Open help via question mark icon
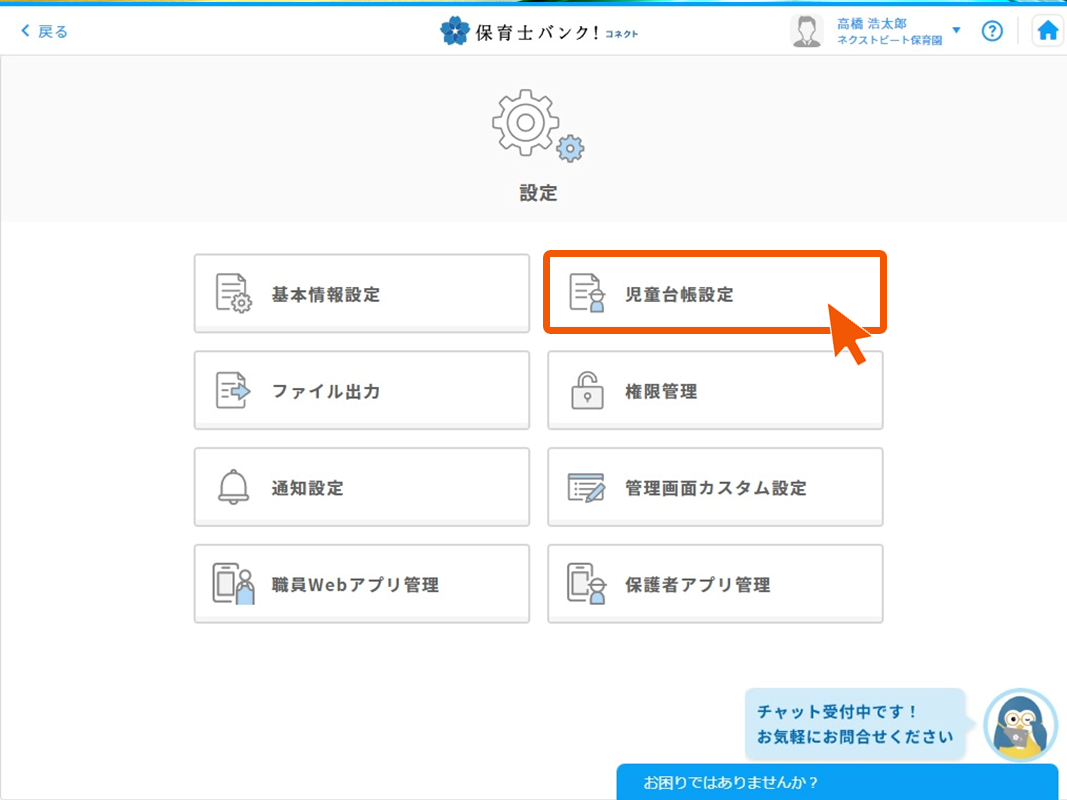 tap(991, 31)
